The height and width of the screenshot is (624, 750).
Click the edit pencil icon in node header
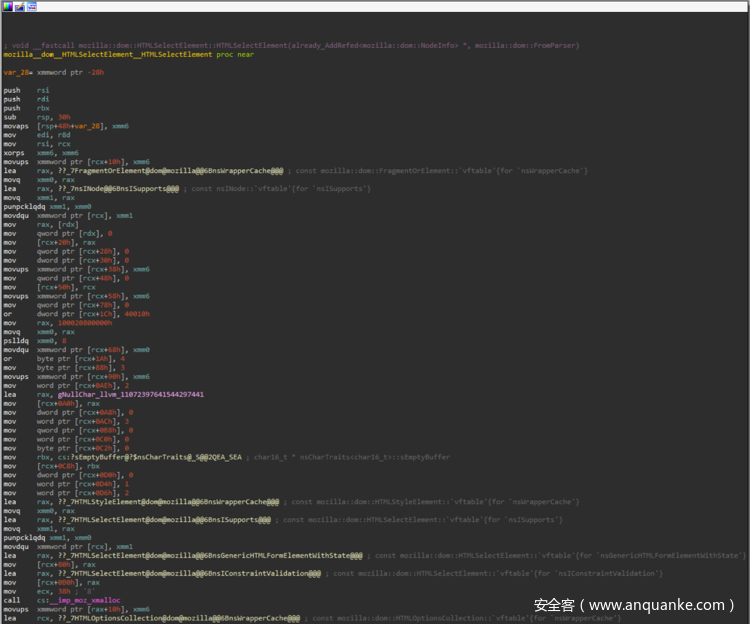20,6
